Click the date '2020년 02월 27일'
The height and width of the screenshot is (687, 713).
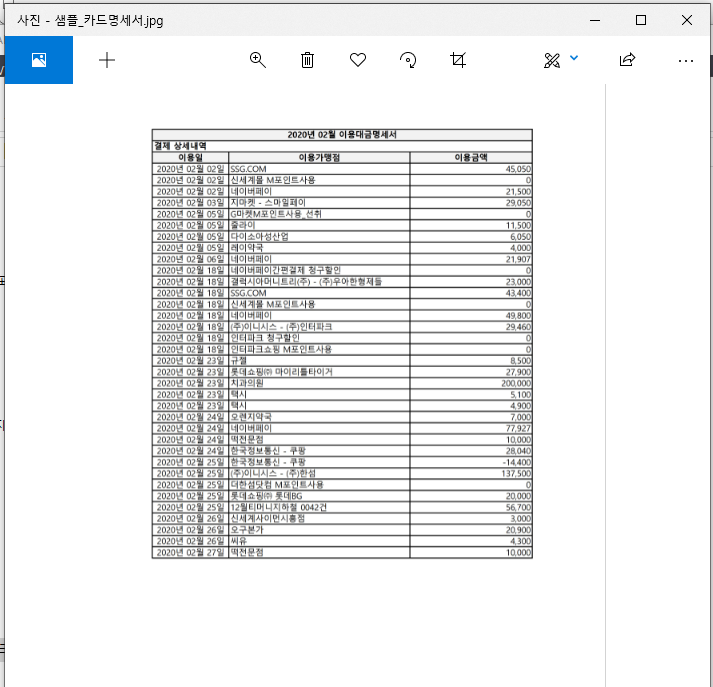point(190,552)
